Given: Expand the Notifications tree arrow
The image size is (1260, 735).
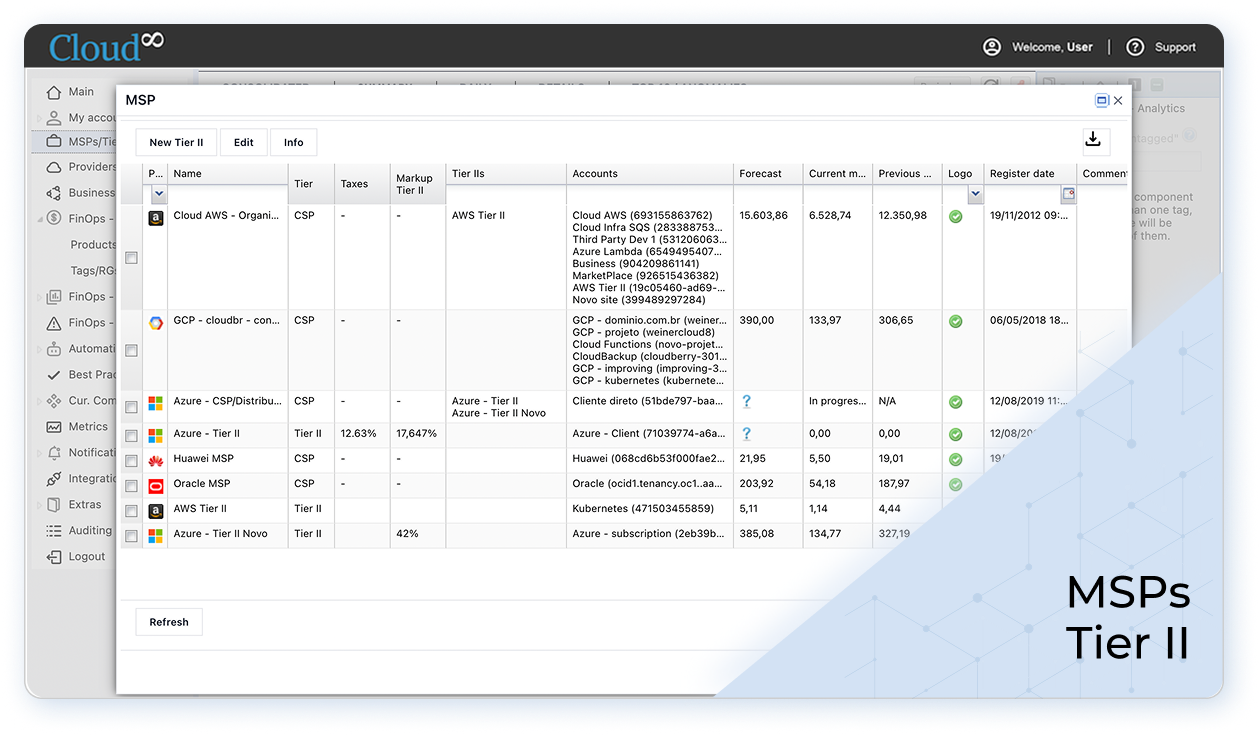Looking at the screenshot, I should 39,453.
